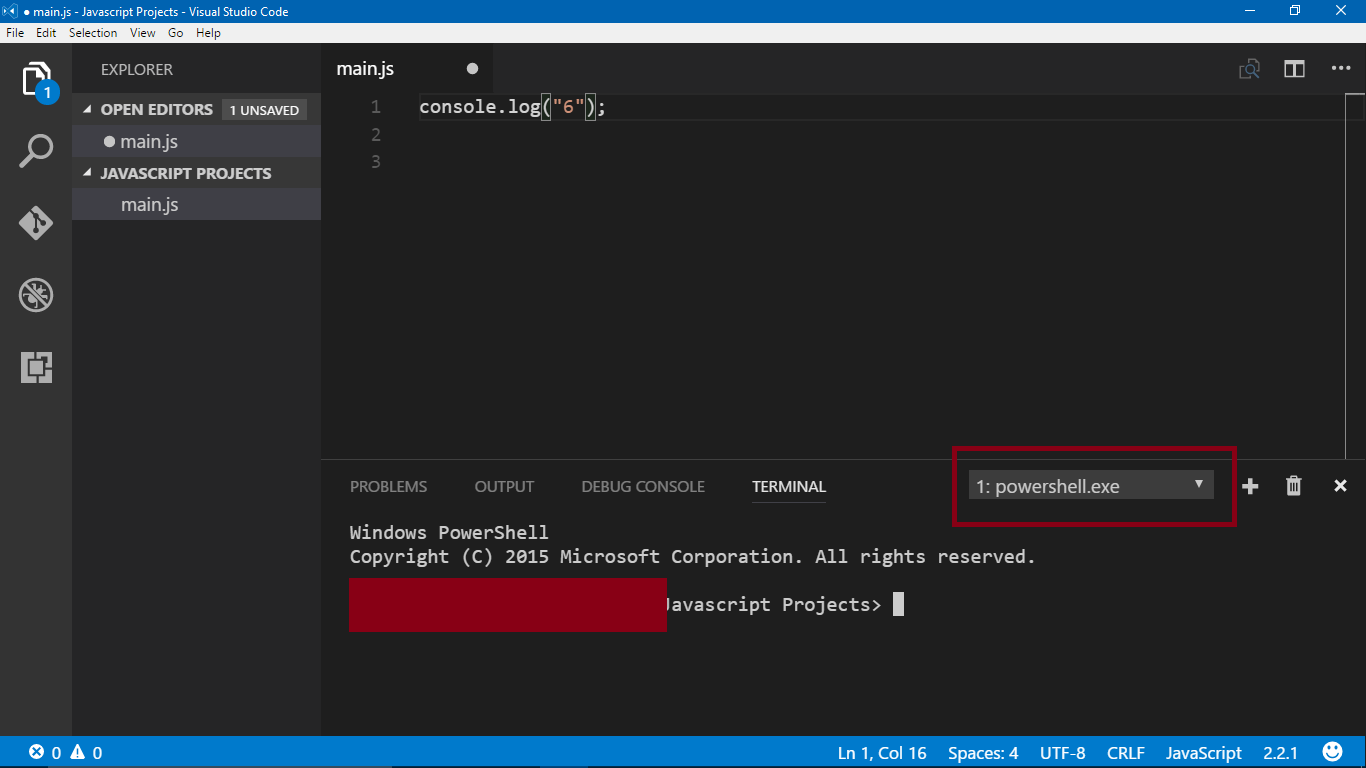Change language mode via JavaScript indicator
The width and height of the screenshot is (1366, 768).
(x=1204, y=753)
